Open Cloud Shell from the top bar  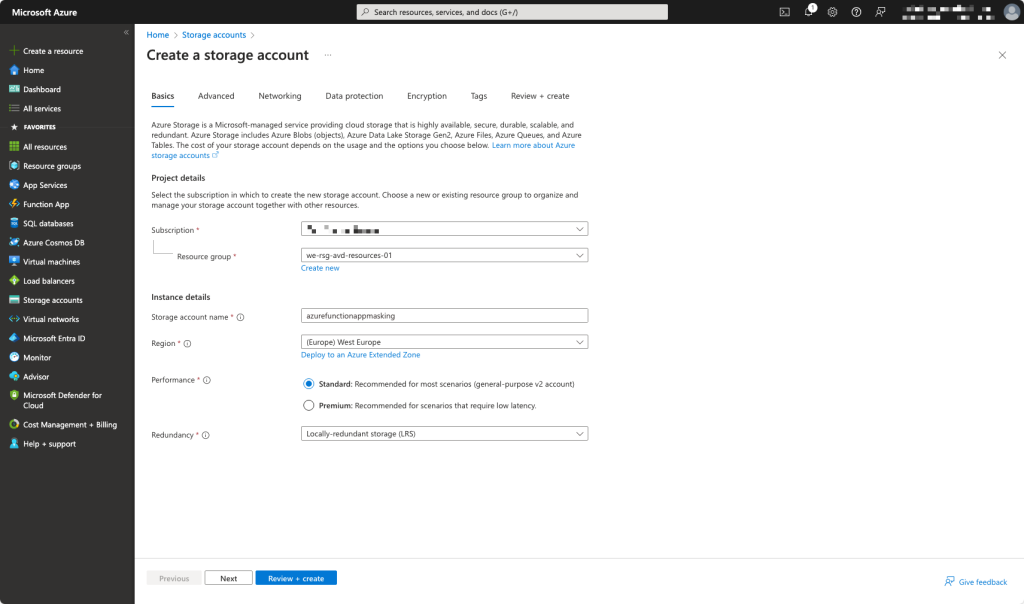pyautogui.click(x=784, y=12)
